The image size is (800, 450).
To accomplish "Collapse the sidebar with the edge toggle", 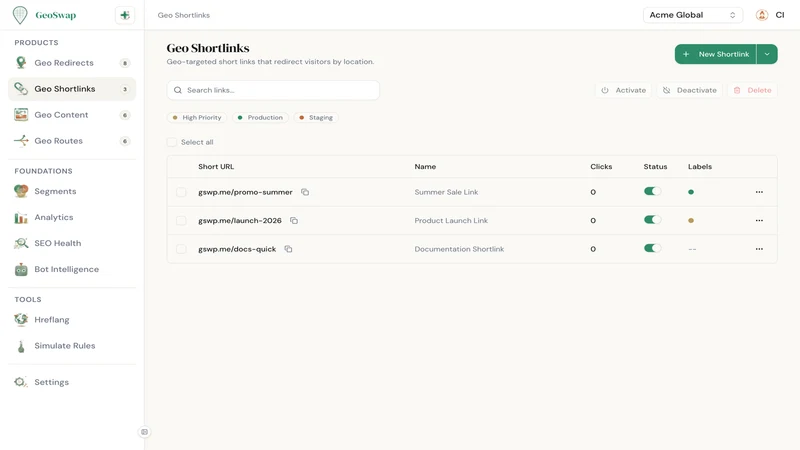I will tap(144, 432).
